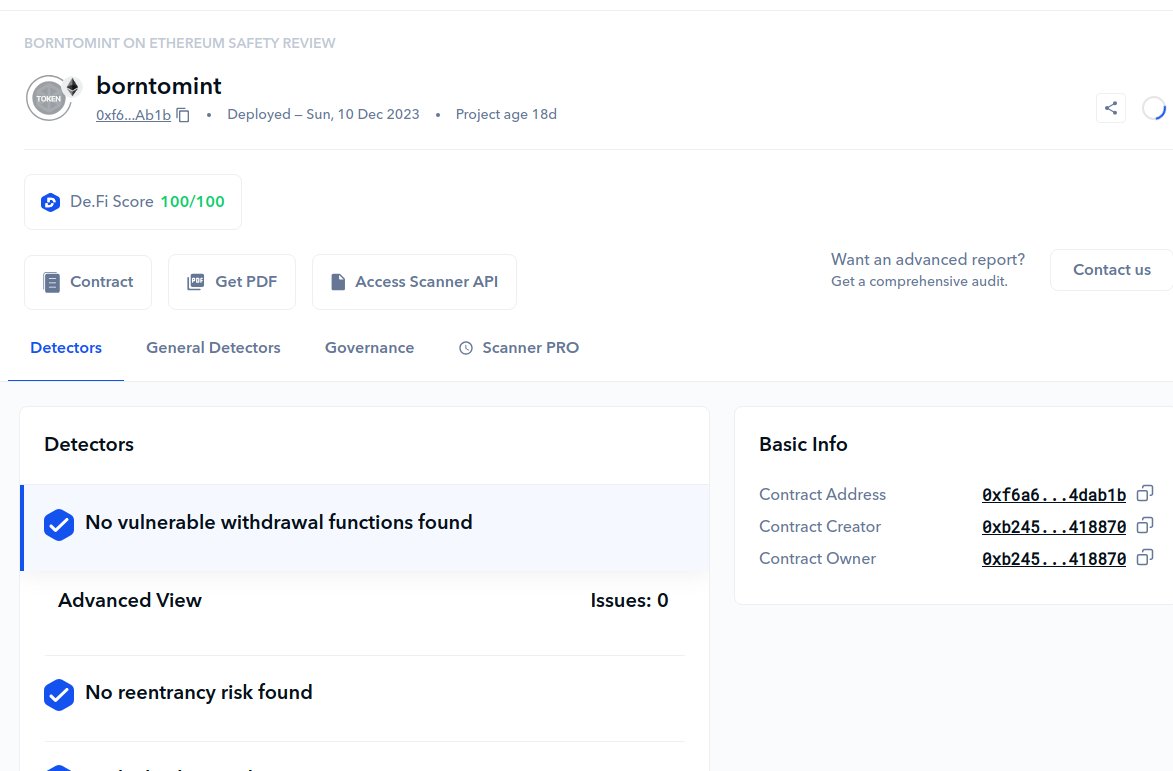Switch to the Detectors tab
The image size is (1173, 771).
(x=66, y=348)
